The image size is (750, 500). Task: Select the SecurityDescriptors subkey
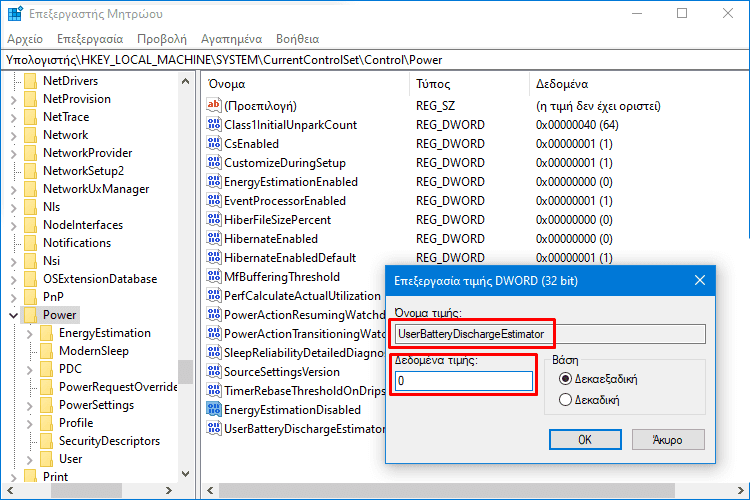click(x=109, y=441)
